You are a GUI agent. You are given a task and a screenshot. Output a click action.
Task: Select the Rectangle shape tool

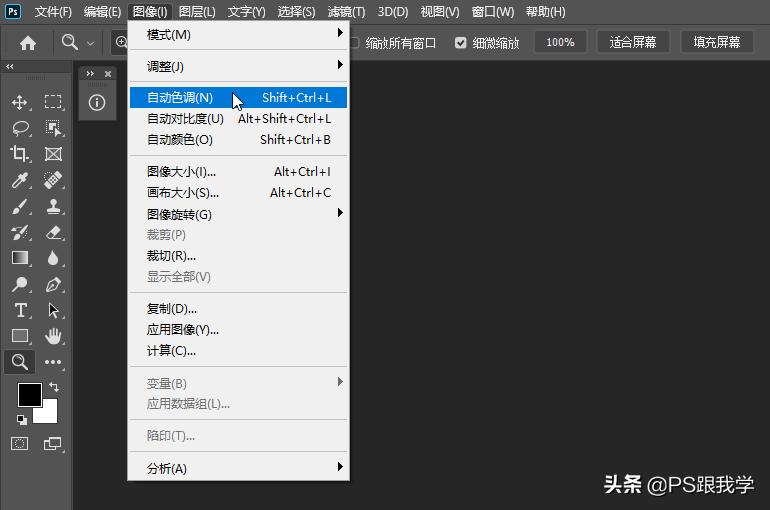[20, 336]
